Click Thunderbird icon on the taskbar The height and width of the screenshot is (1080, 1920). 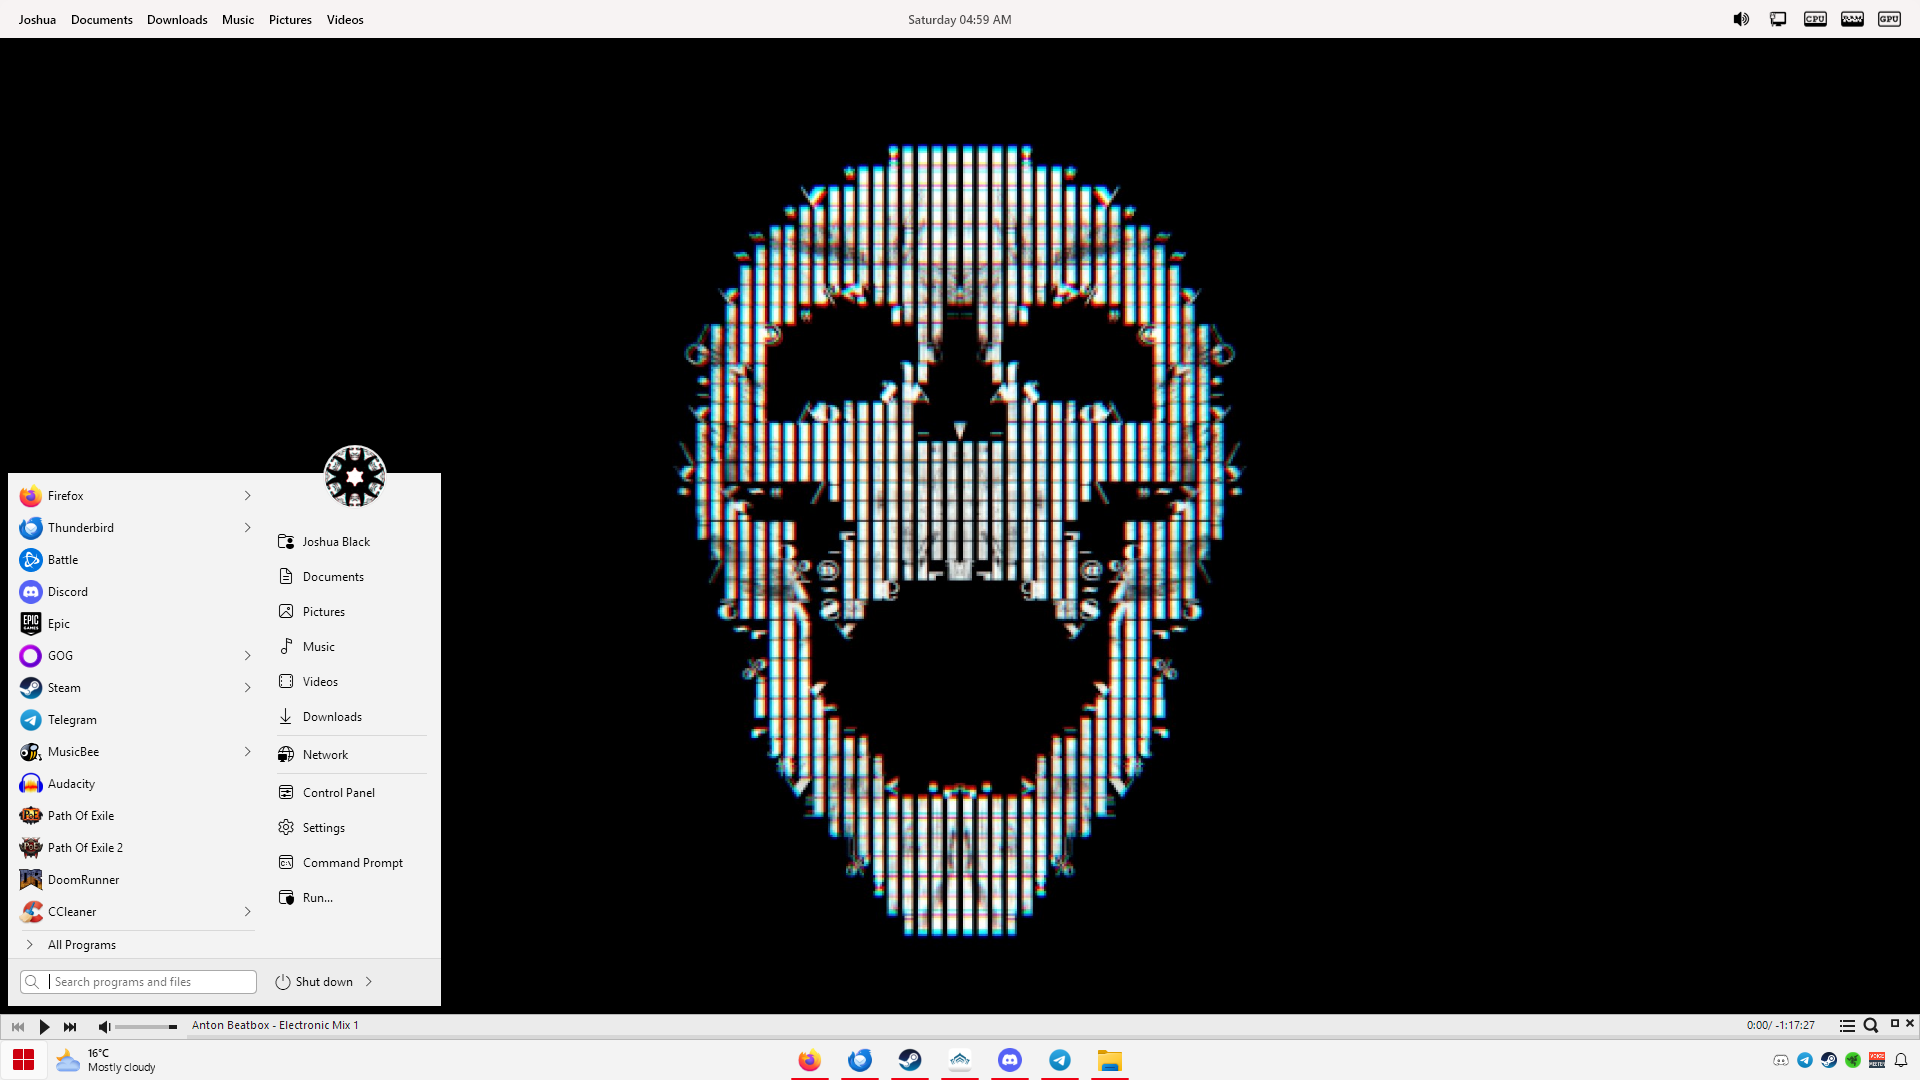(860, 1060)
